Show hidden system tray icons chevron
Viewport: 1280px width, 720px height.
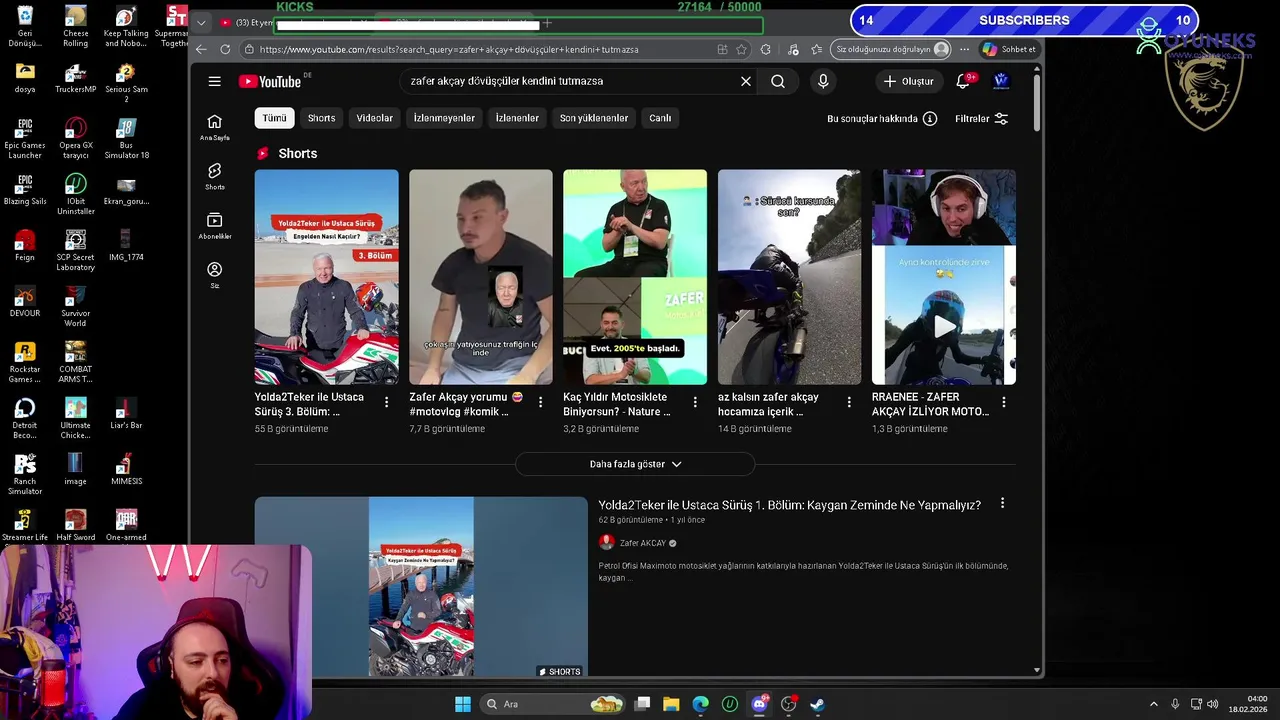point(1153,704)
